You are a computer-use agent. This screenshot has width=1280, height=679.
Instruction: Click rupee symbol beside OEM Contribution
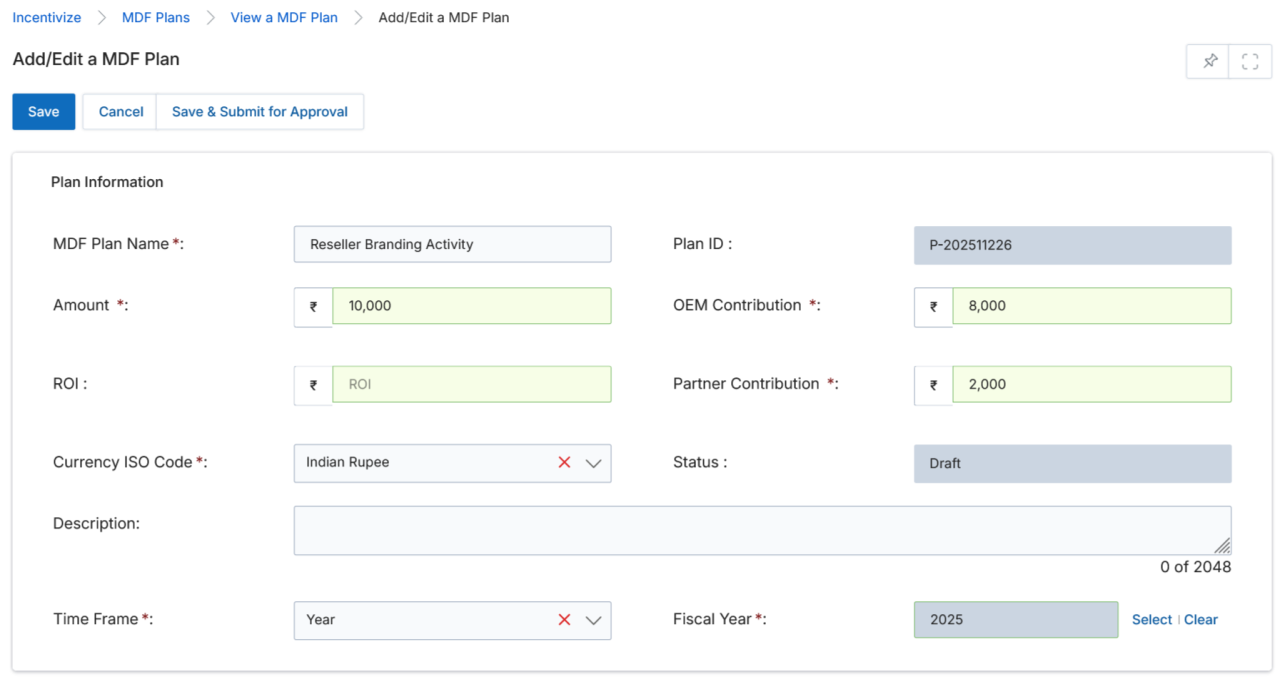(933, 307)
